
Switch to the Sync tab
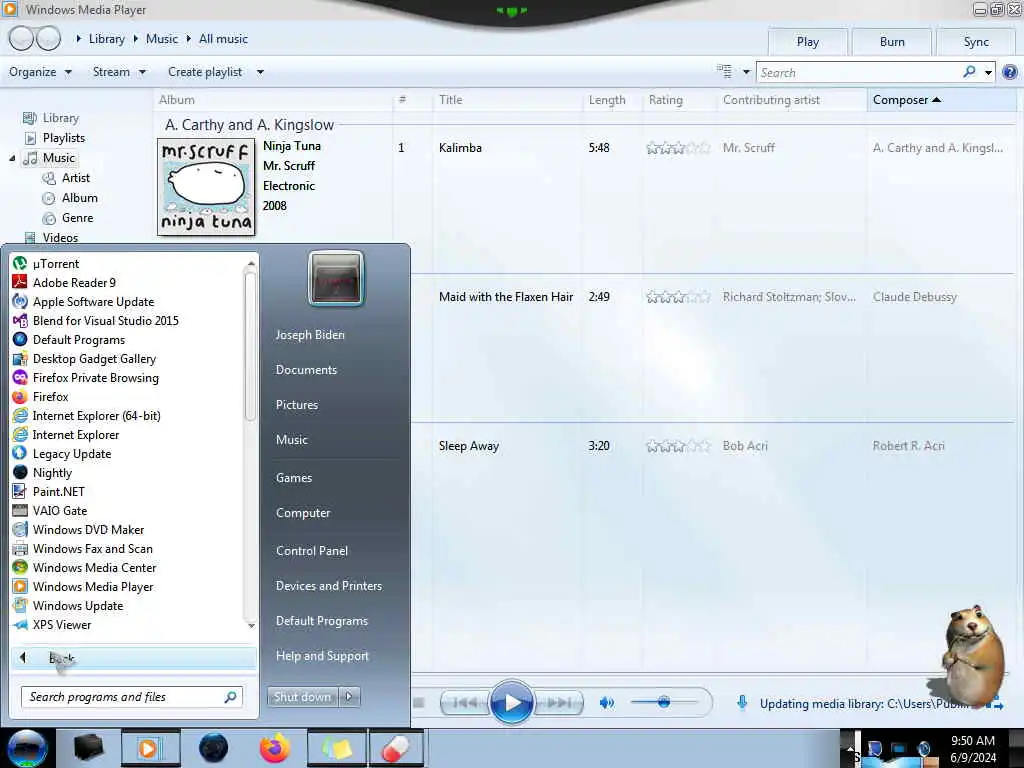tap(976, 42)
